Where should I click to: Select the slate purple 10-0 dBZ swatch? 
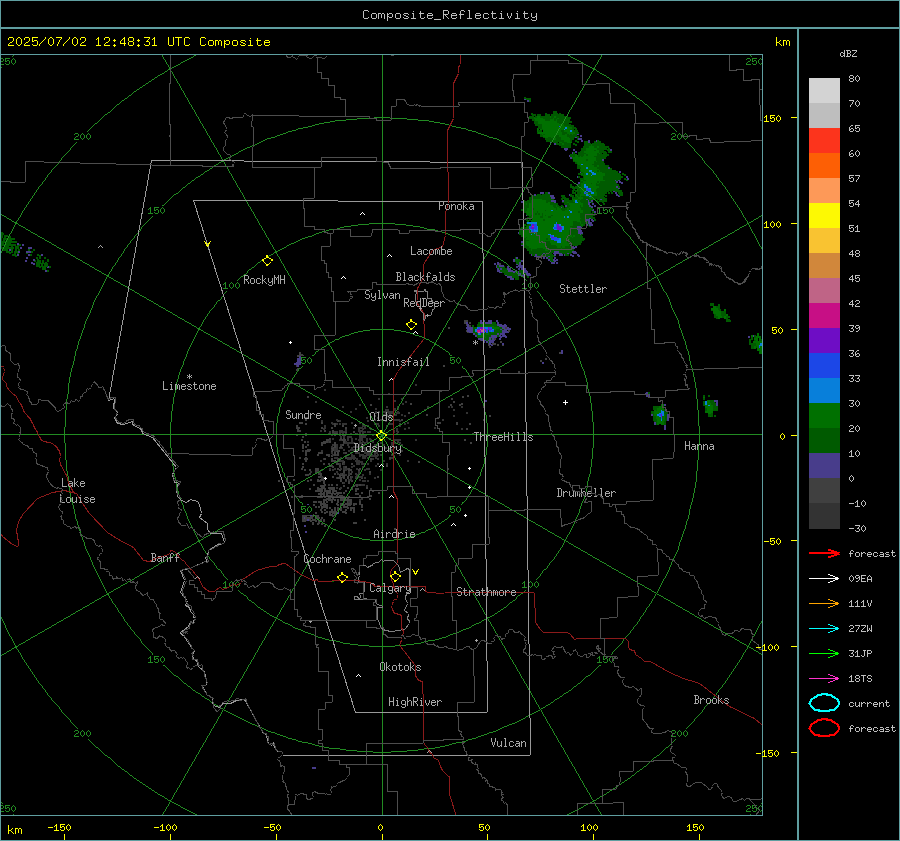pyautogui.click(x=824, y=466)
